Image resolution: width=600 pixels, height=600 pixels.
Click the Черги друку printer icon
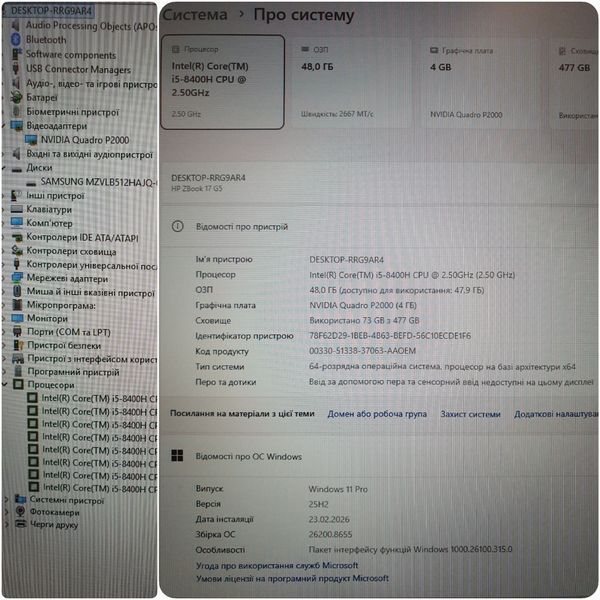(21, 523)
